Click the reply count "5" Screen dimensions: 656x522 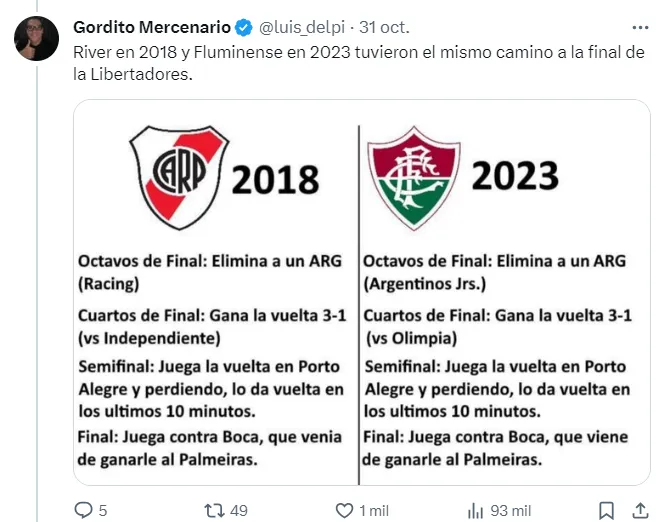tap(103, 510)
